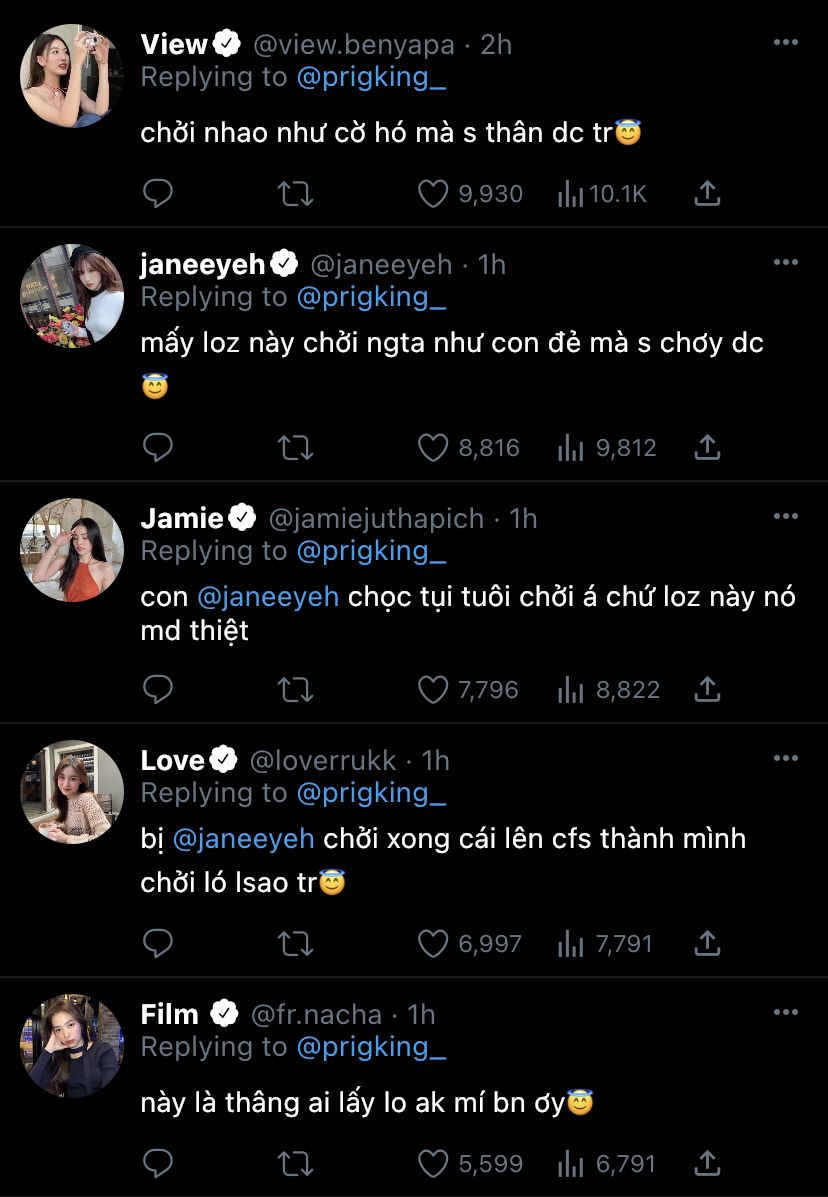This screenshot has width=828, height=1197.
Task: Open @prigking_ link in Love's tweet header
Action: pos(371,793)
